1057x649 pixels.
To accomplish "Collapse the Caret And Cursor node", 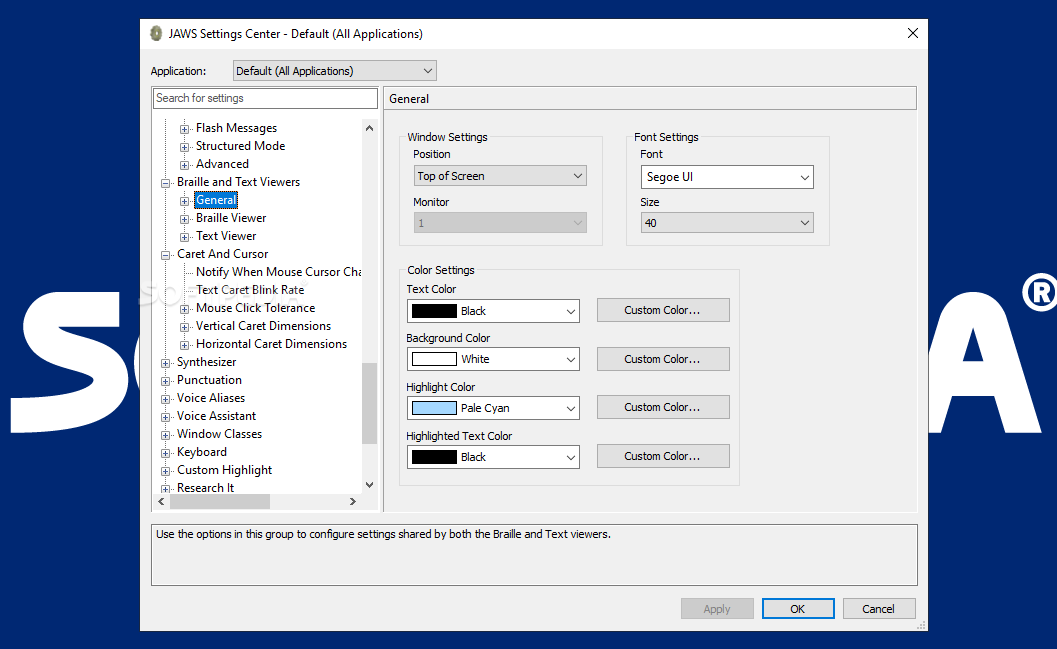I will point(165,255).
